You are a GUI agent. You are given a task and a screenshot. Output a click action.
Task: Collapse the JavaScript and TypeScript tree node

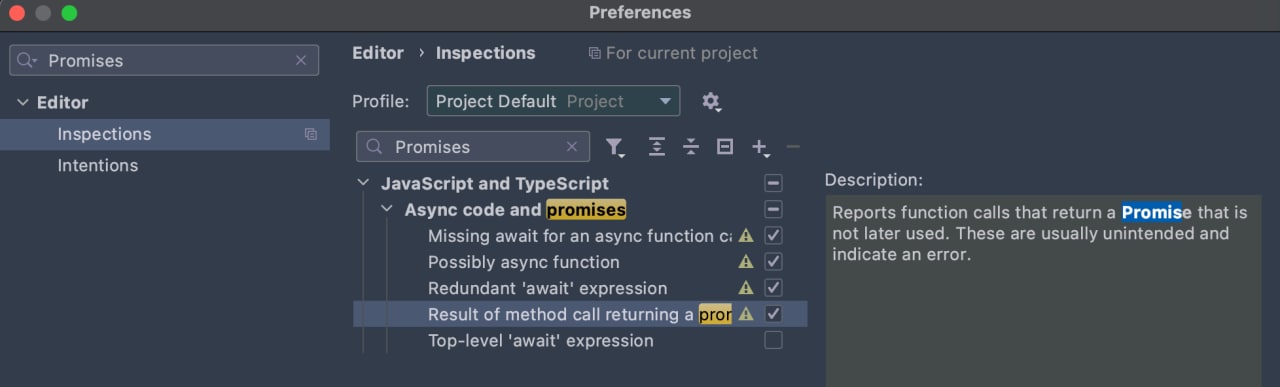tap(362, 184)
